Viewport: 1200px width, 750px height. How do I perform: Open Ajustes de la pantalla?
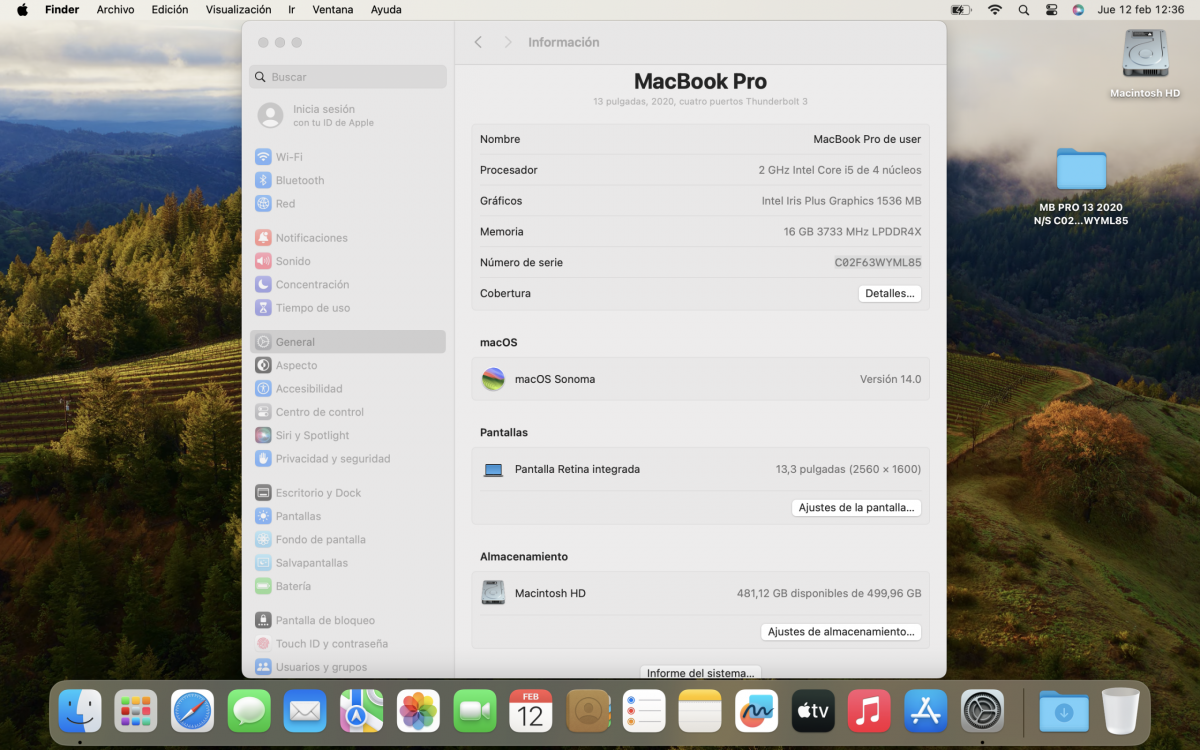856,507
